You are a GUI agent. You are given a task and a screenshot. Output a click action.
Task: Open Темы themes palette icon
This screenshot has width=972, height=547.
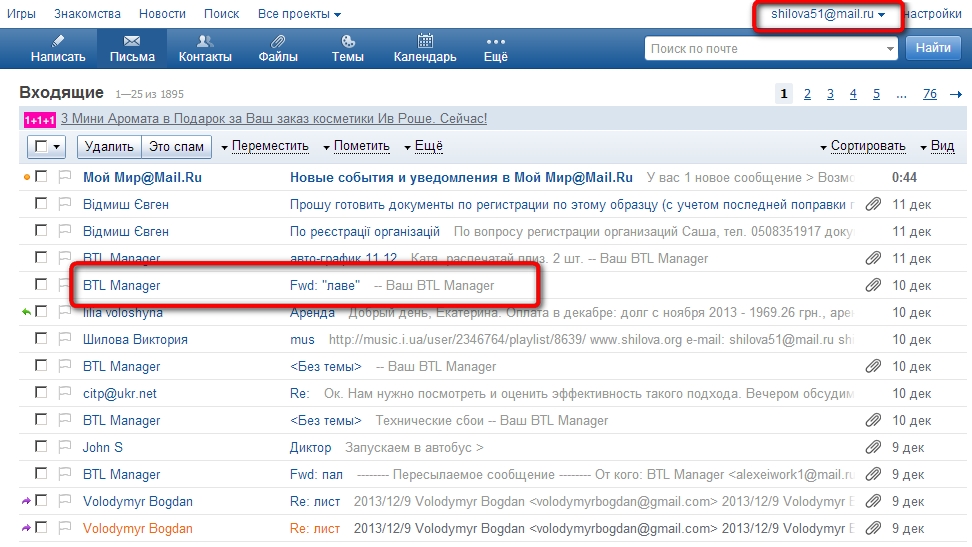pos(347,41)
